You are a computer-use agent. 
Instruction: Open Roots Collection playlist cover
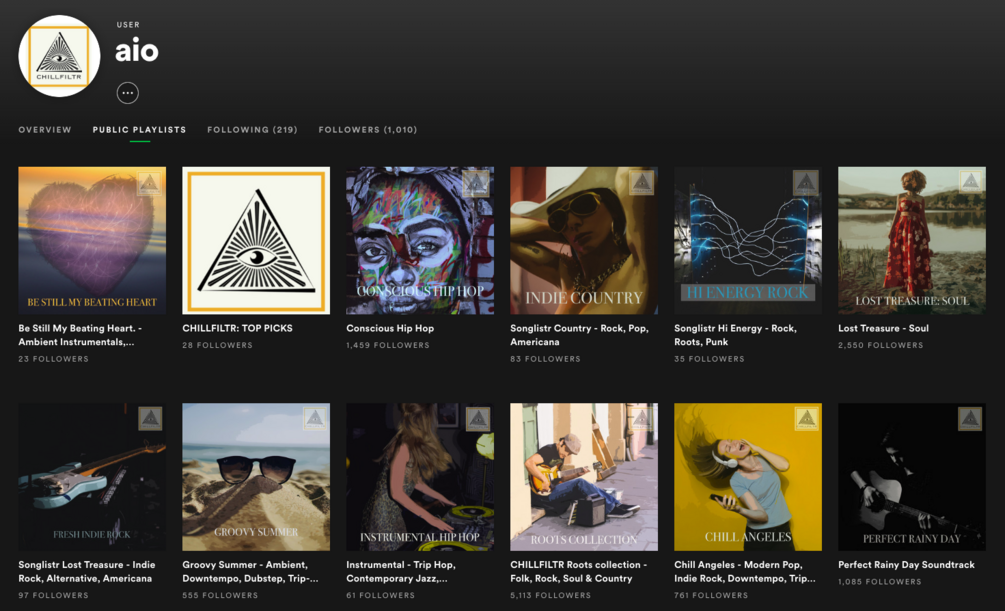pos(584,477)
